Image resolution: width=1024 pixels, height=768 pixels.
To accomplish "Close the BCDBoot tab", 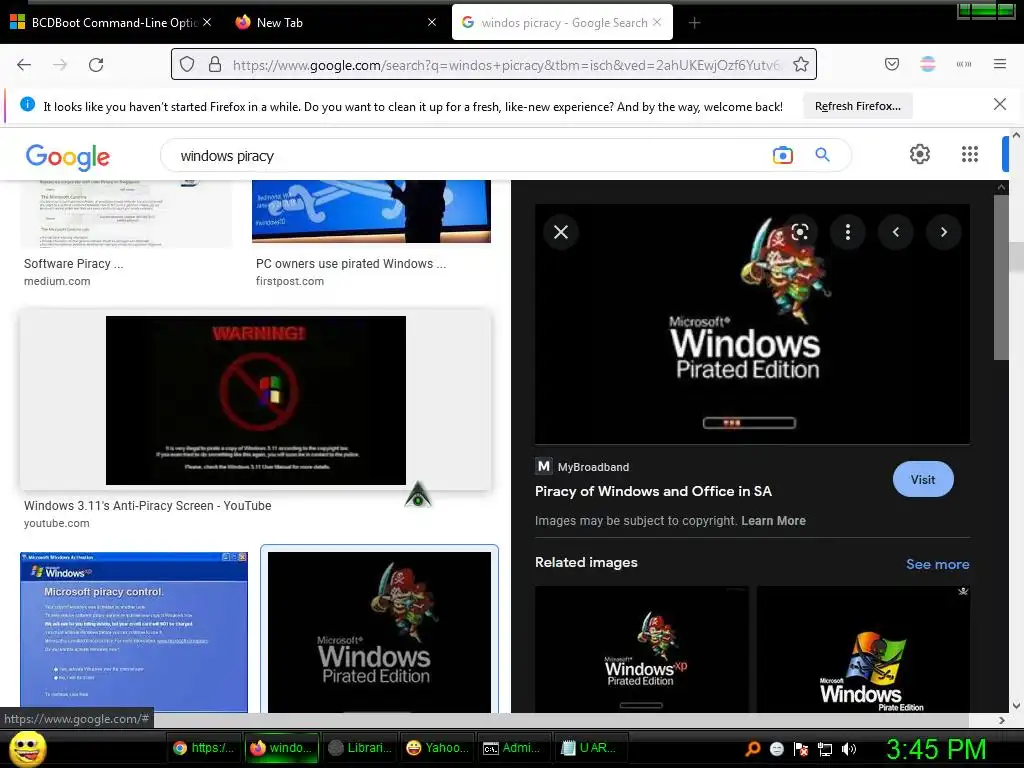I will (206, 22).
